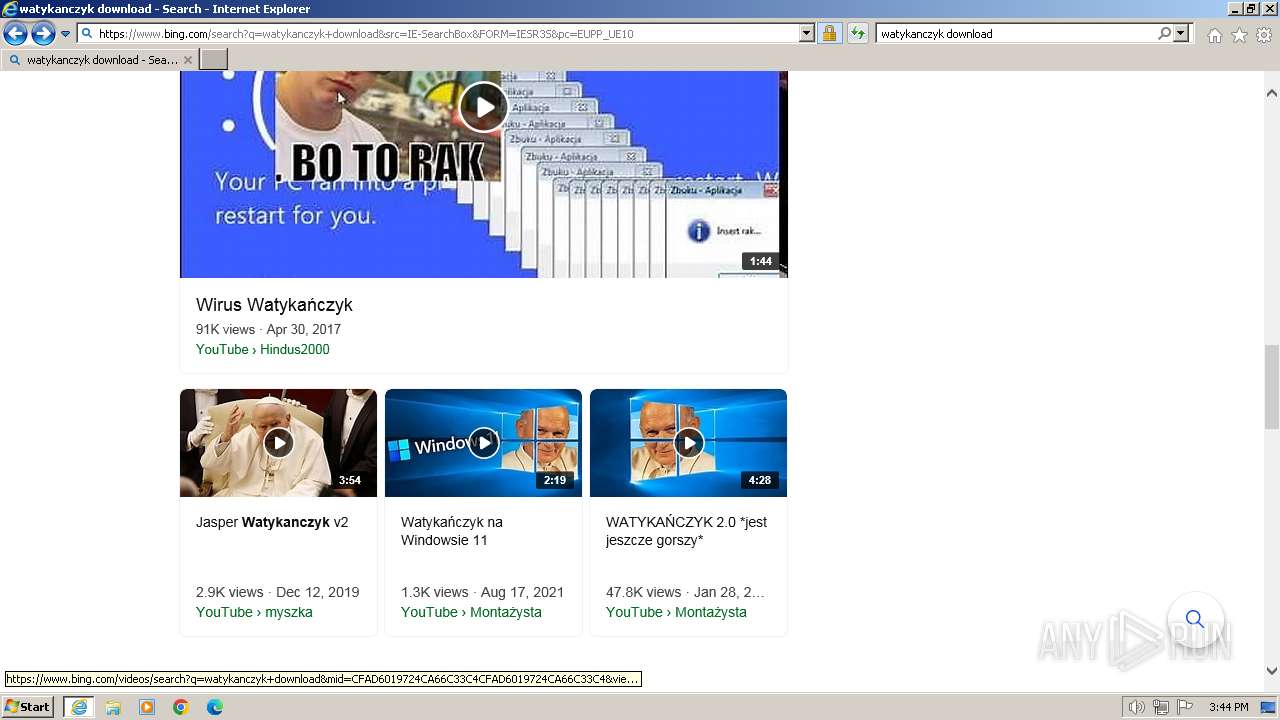Click the page scrollbar down arrow

[1272, 671]
